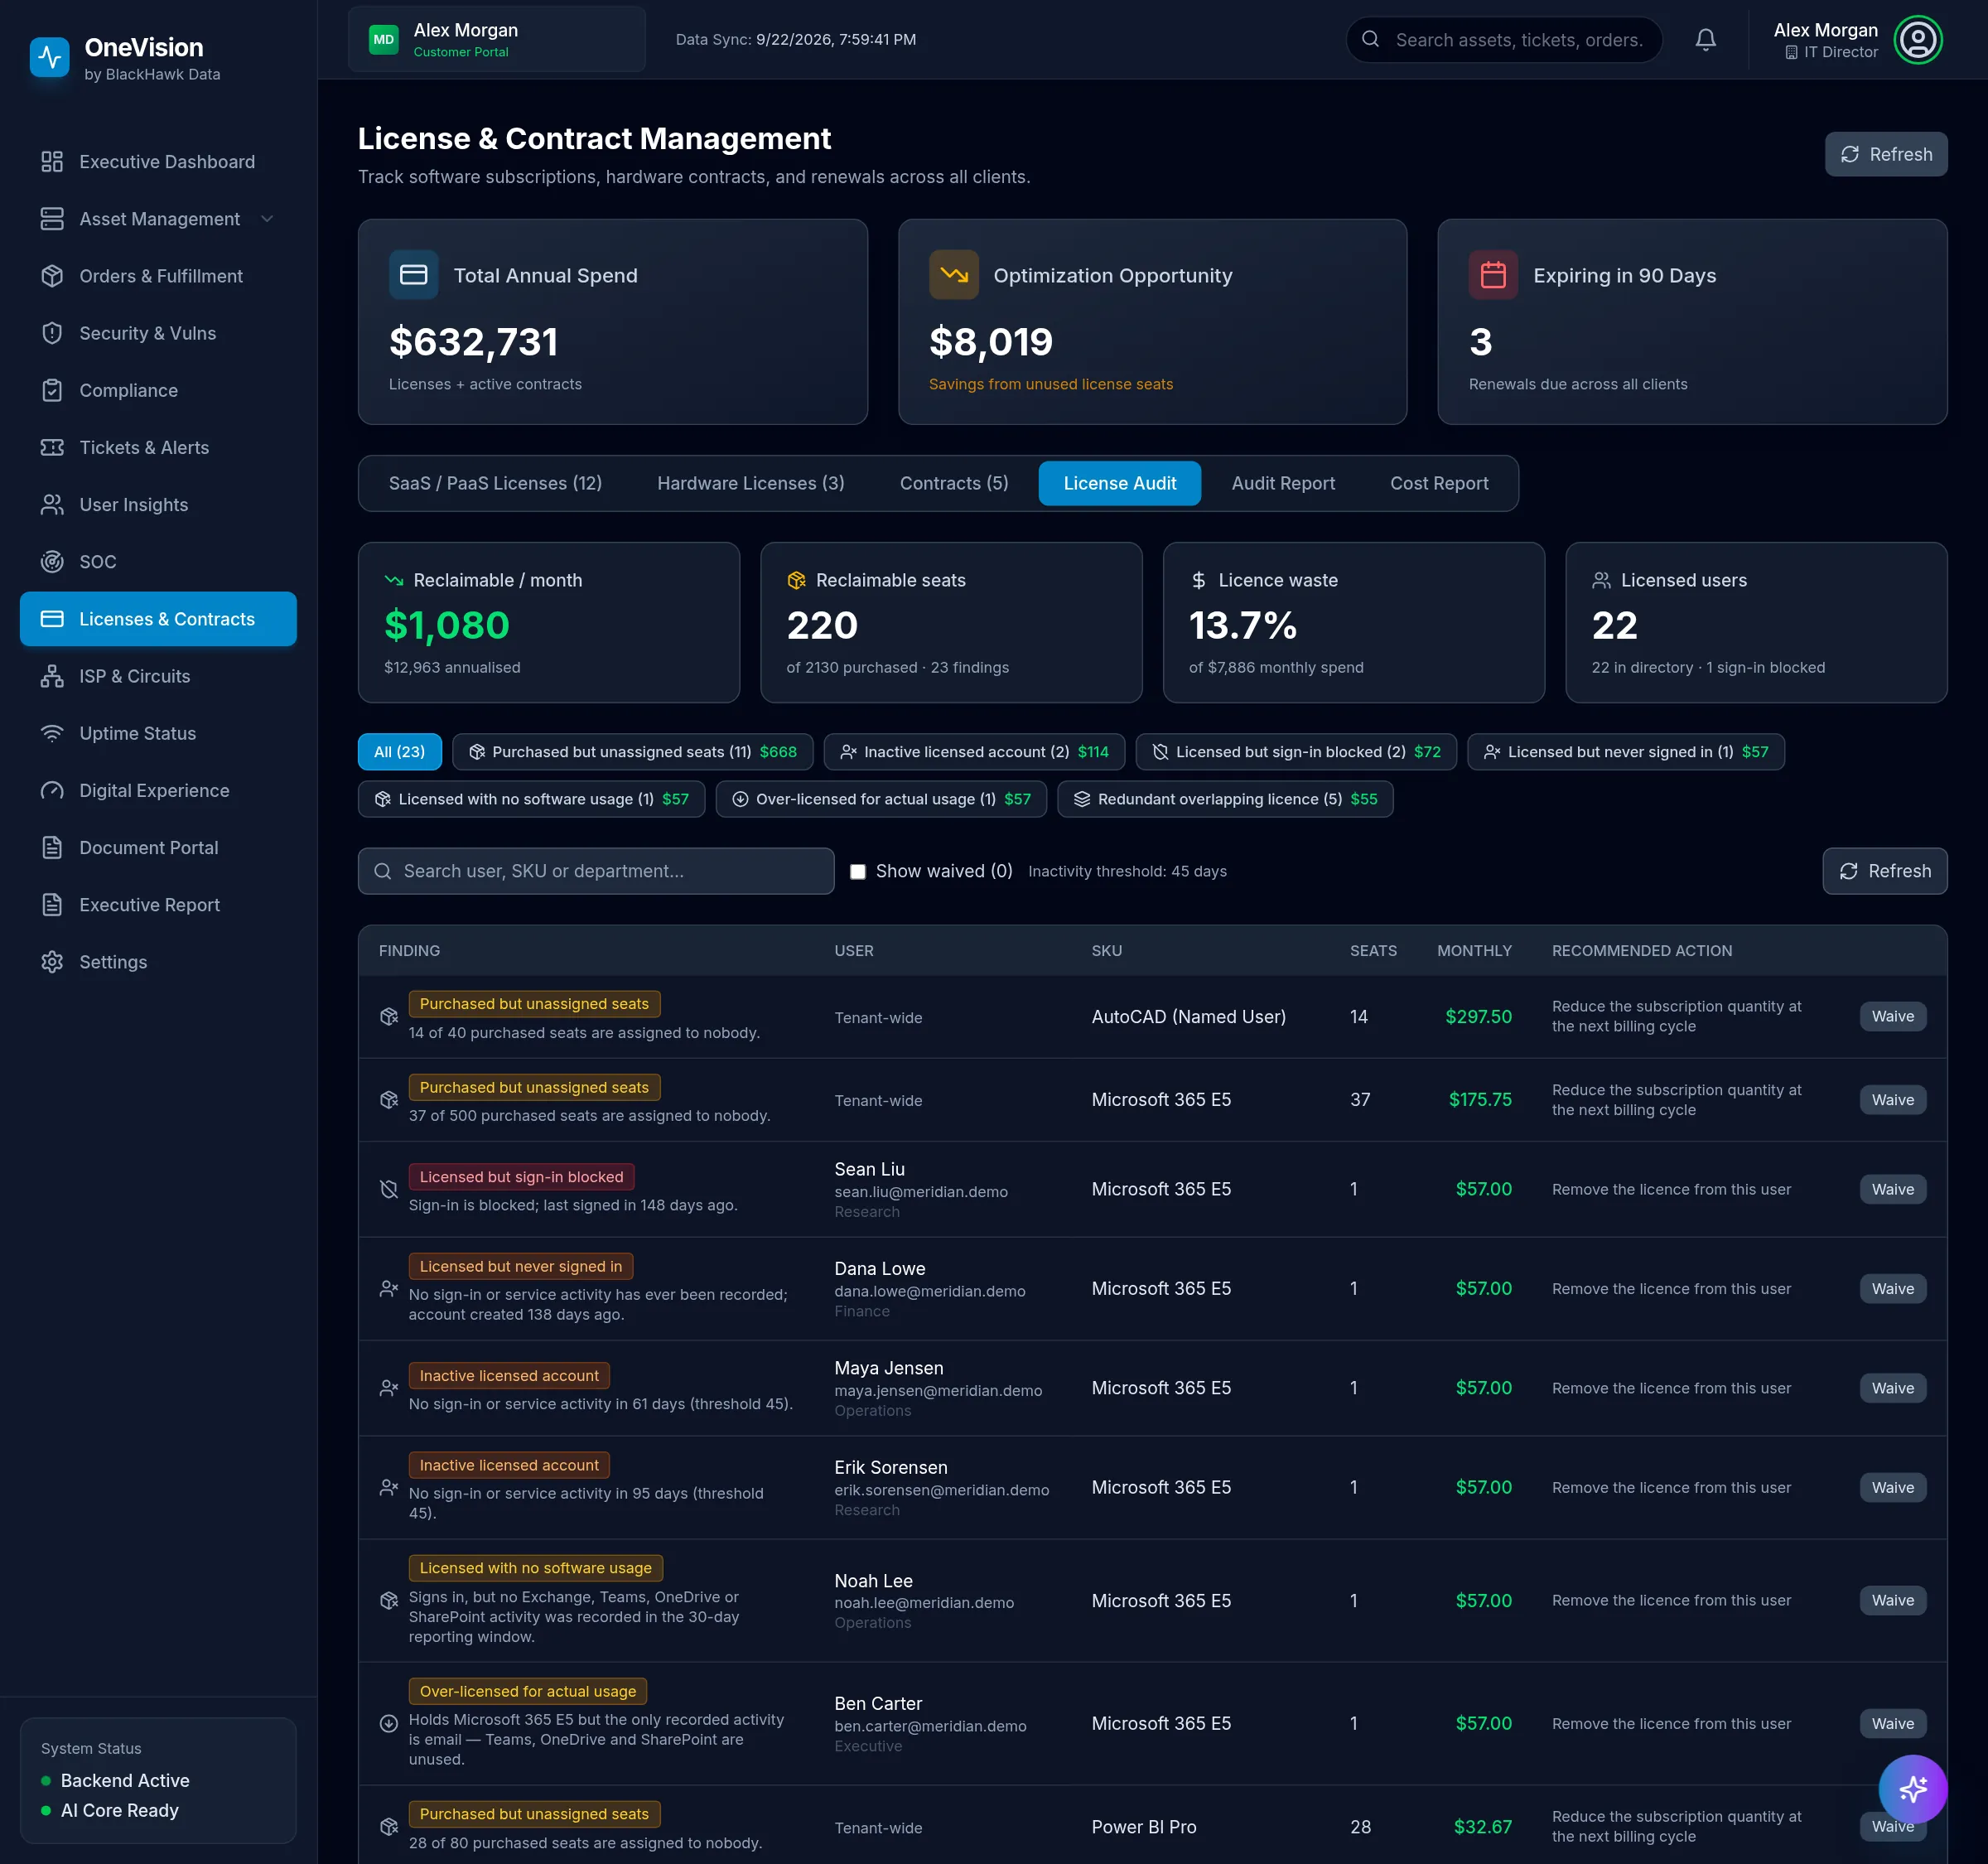Click the Expiring in 90 Days calendar icon

pyautogui.click(x=1493, y=275)
